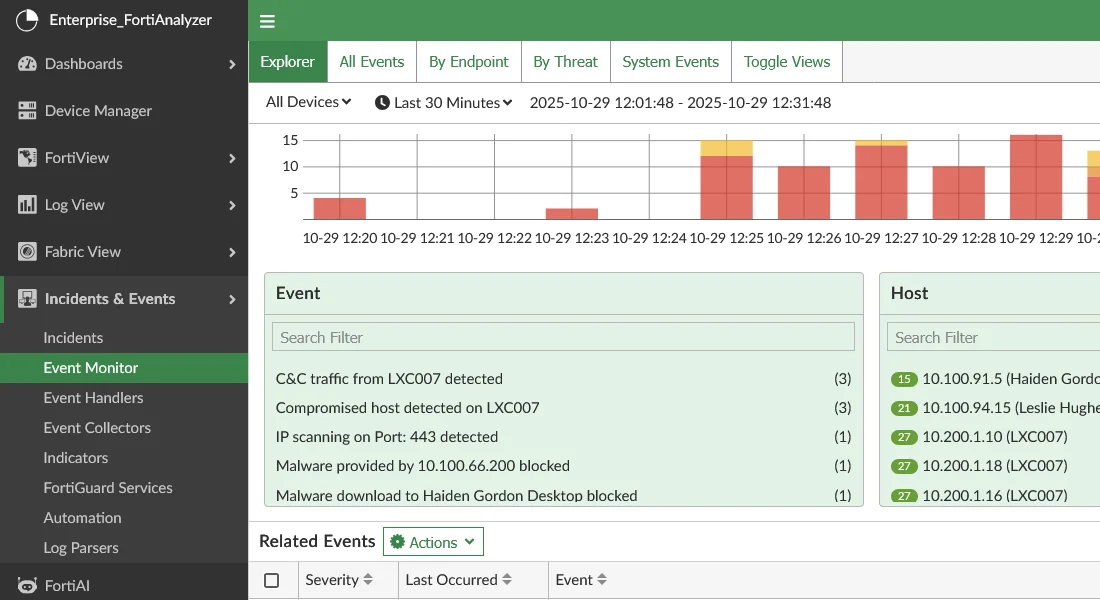This screenshot has height=600, width=1100.
Task: Expand the Dashboards menu chevron
Action: (232, 65)
